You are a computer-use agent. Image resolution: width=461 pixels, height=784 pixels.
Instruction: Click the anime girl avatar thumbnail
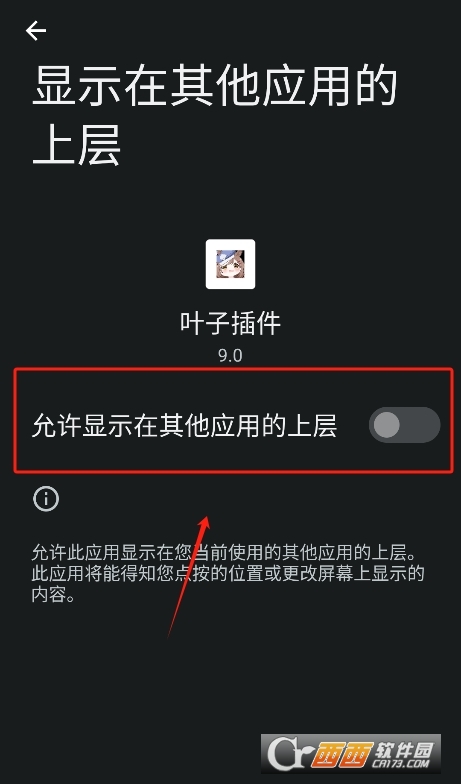point(230,264)
